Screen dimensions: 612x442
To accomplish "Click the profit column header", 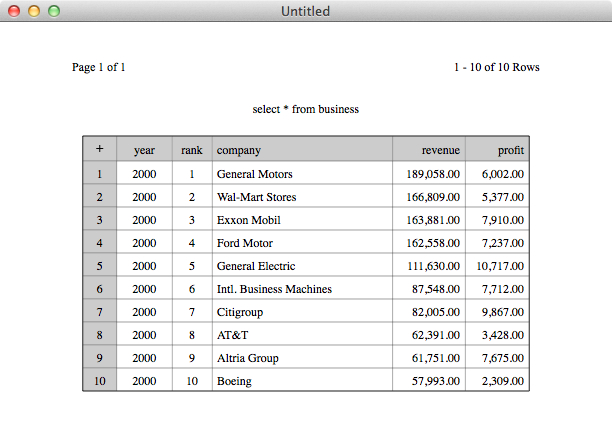I will 497,150.
